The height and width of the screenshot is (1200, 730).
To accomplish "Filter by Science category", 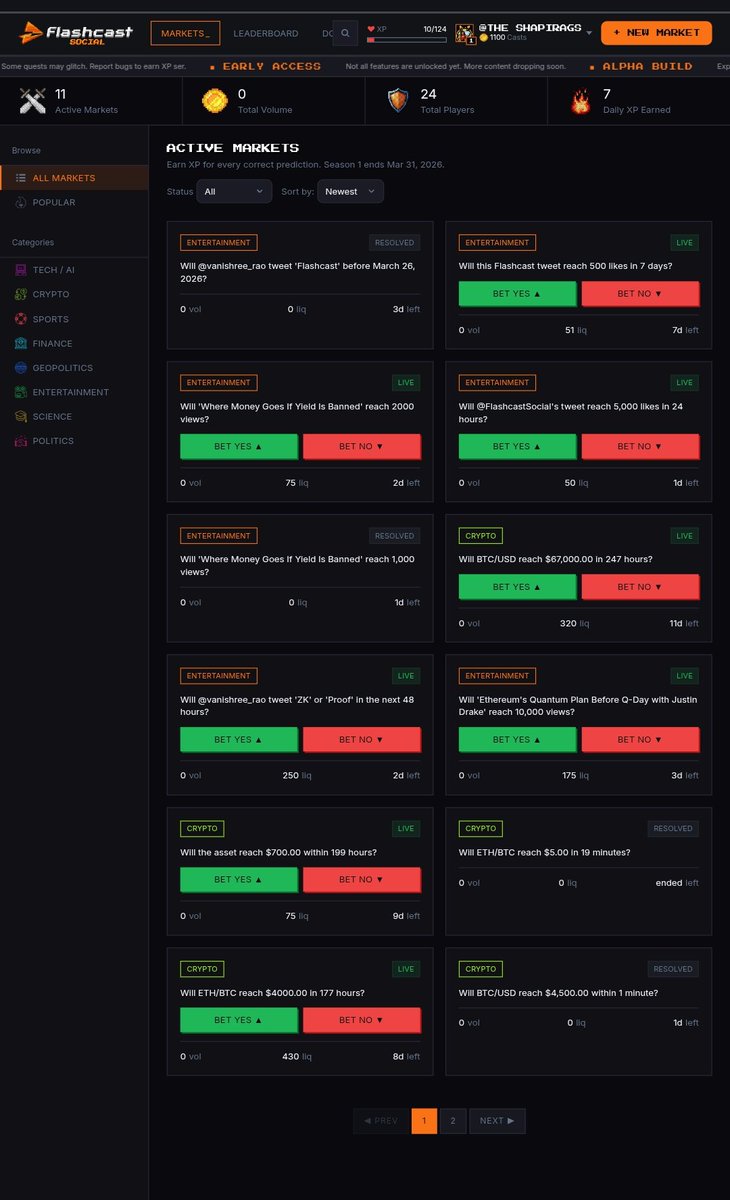I will [74, 416].
